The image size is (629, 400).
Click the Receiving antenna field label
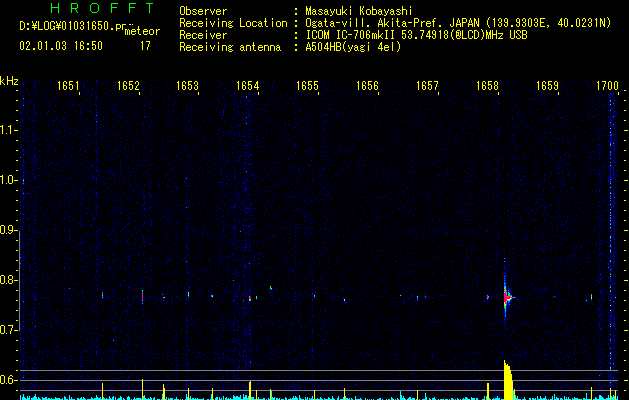point(230,47)
